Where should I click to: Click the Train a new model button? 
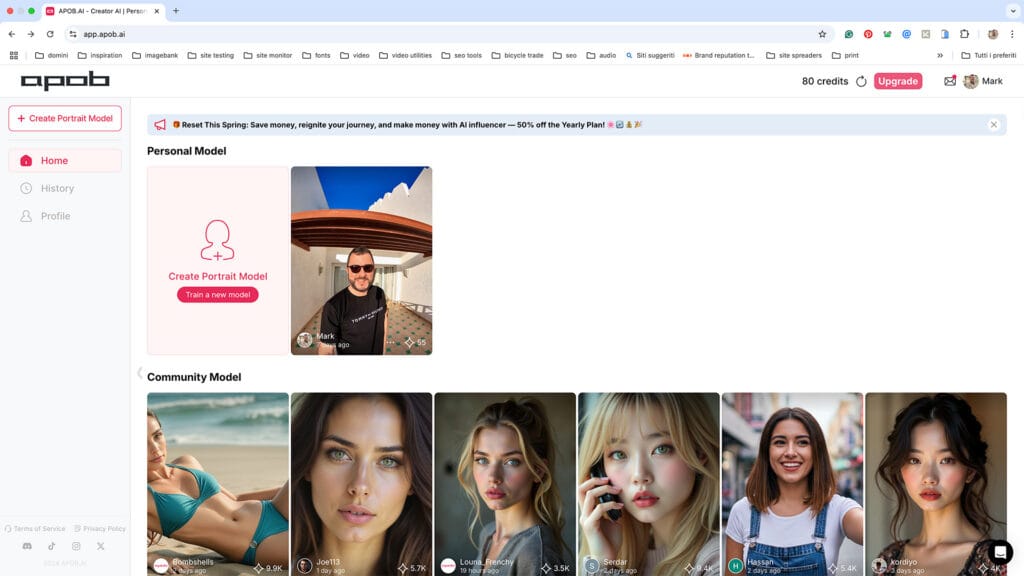(x=217, y=295)
